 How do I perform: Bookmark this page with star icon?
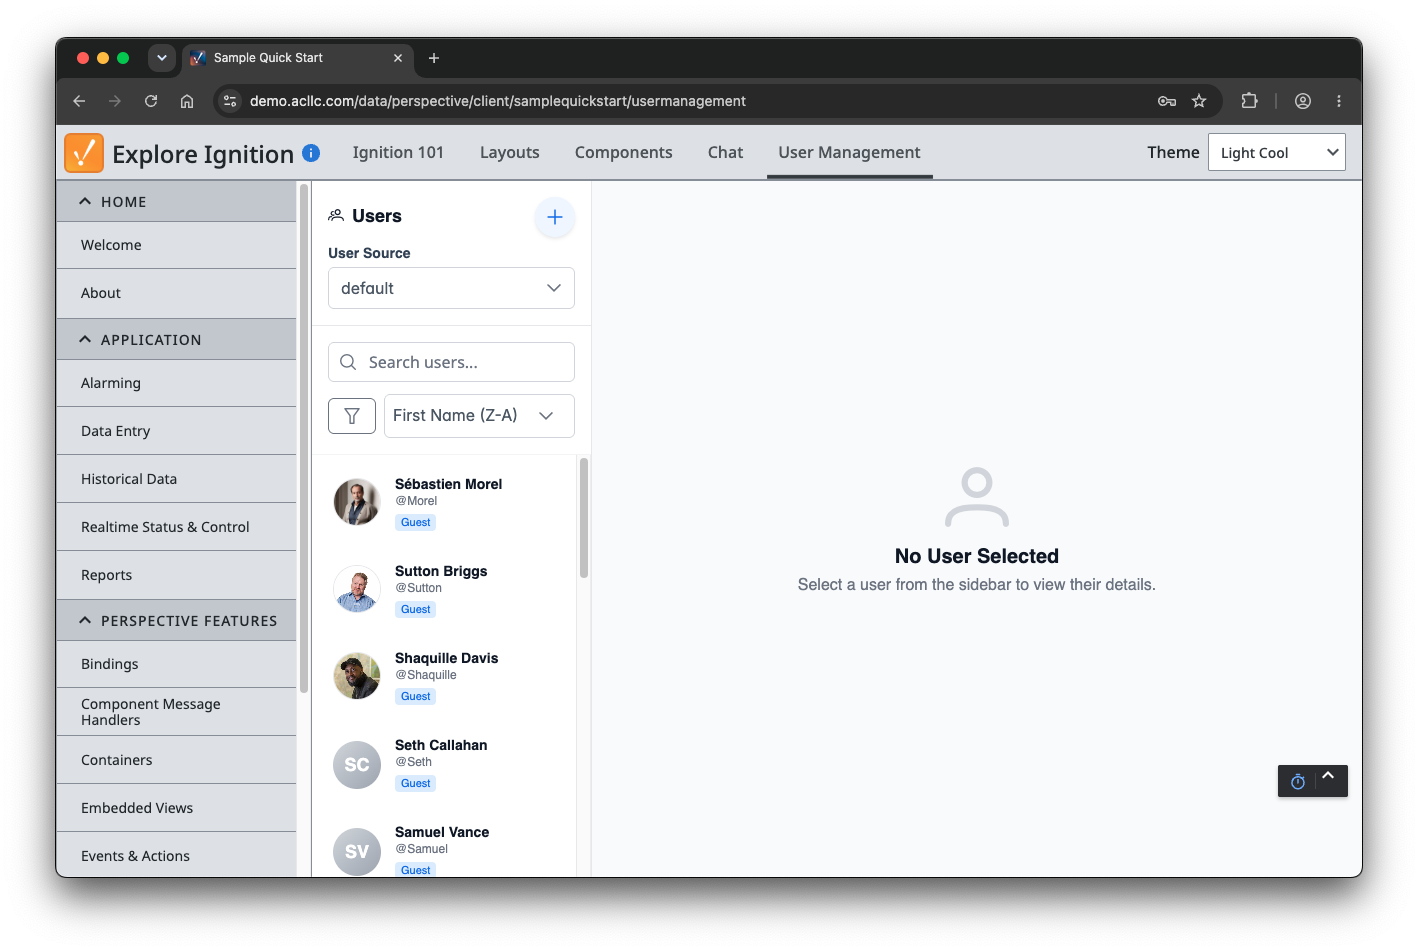point(1199,101)
